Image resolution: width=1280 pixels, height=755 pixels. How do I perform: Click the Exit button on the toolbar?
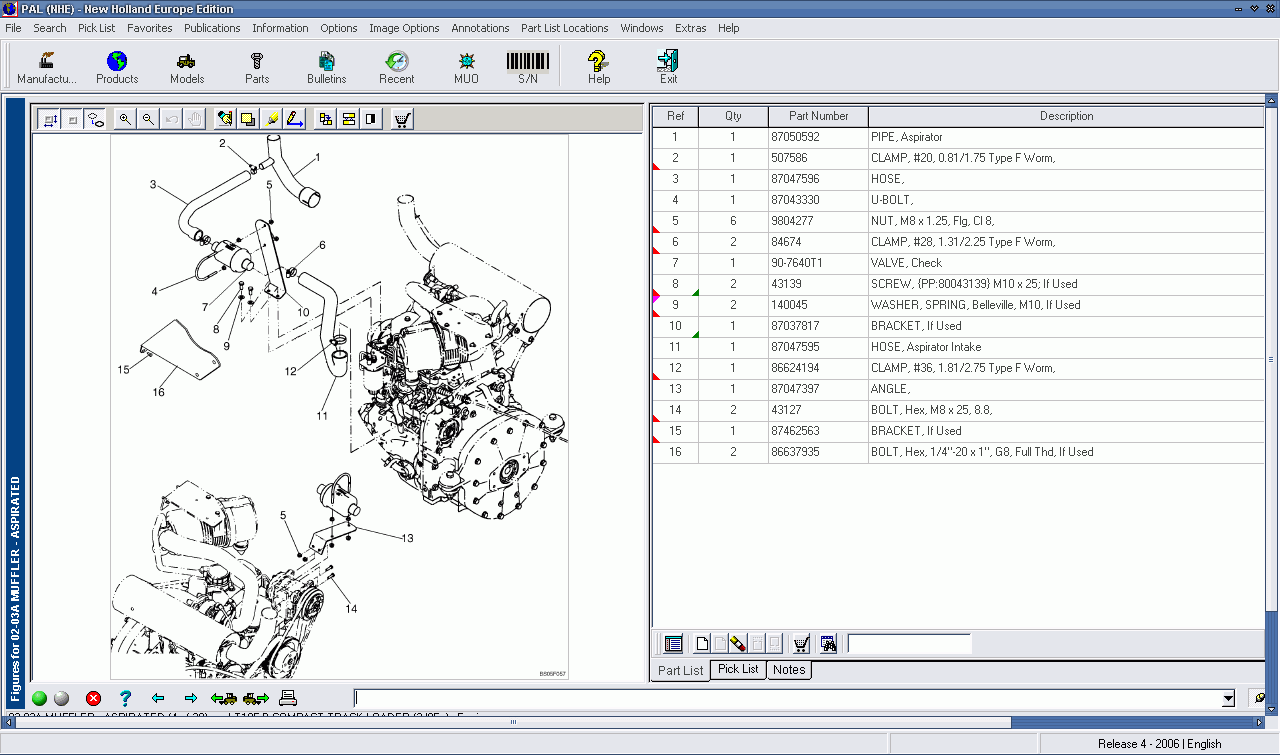(668, 66)
